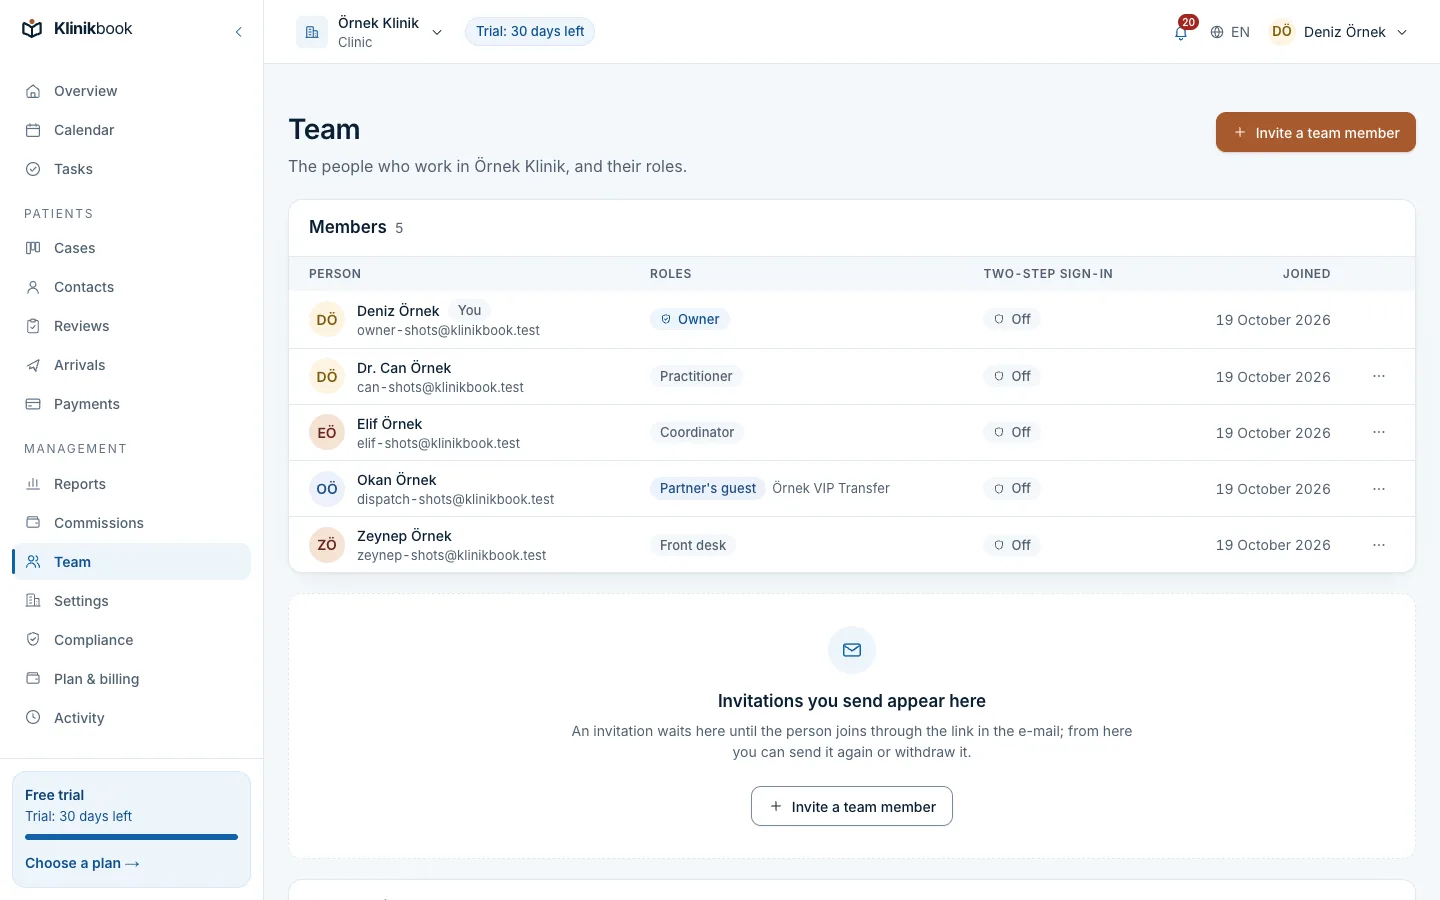The image size is (1440, 900).
Task: Click the Calendar sidebar icon
Action: tap(33, 130)
